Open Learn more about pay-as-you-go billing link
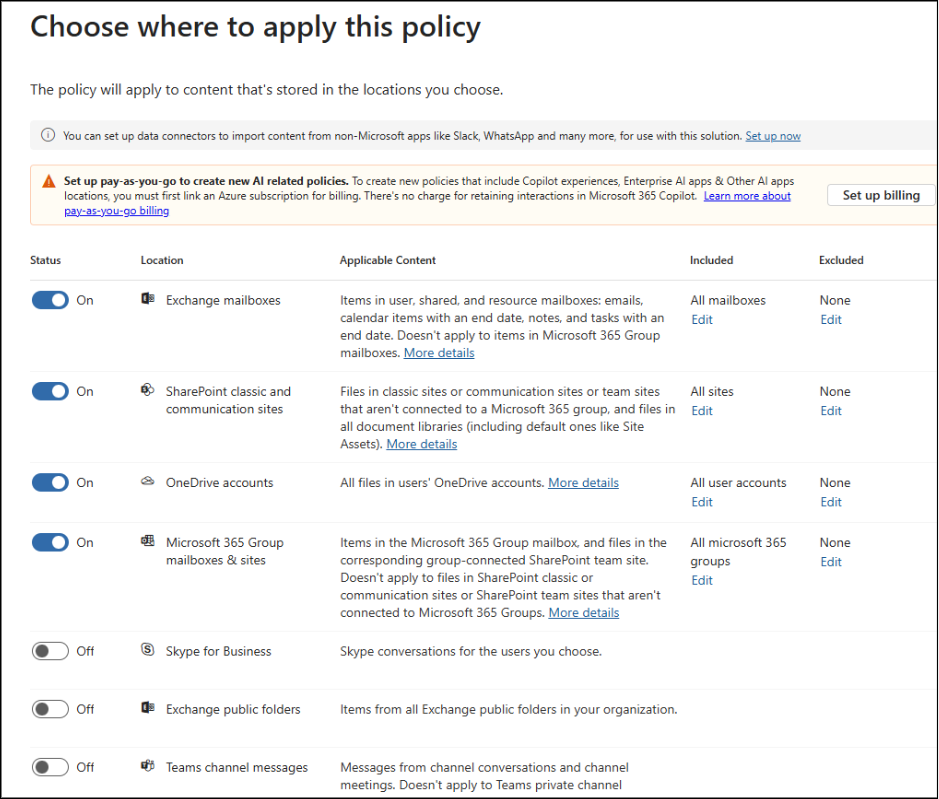939x799 pixels. click(747, 196)
